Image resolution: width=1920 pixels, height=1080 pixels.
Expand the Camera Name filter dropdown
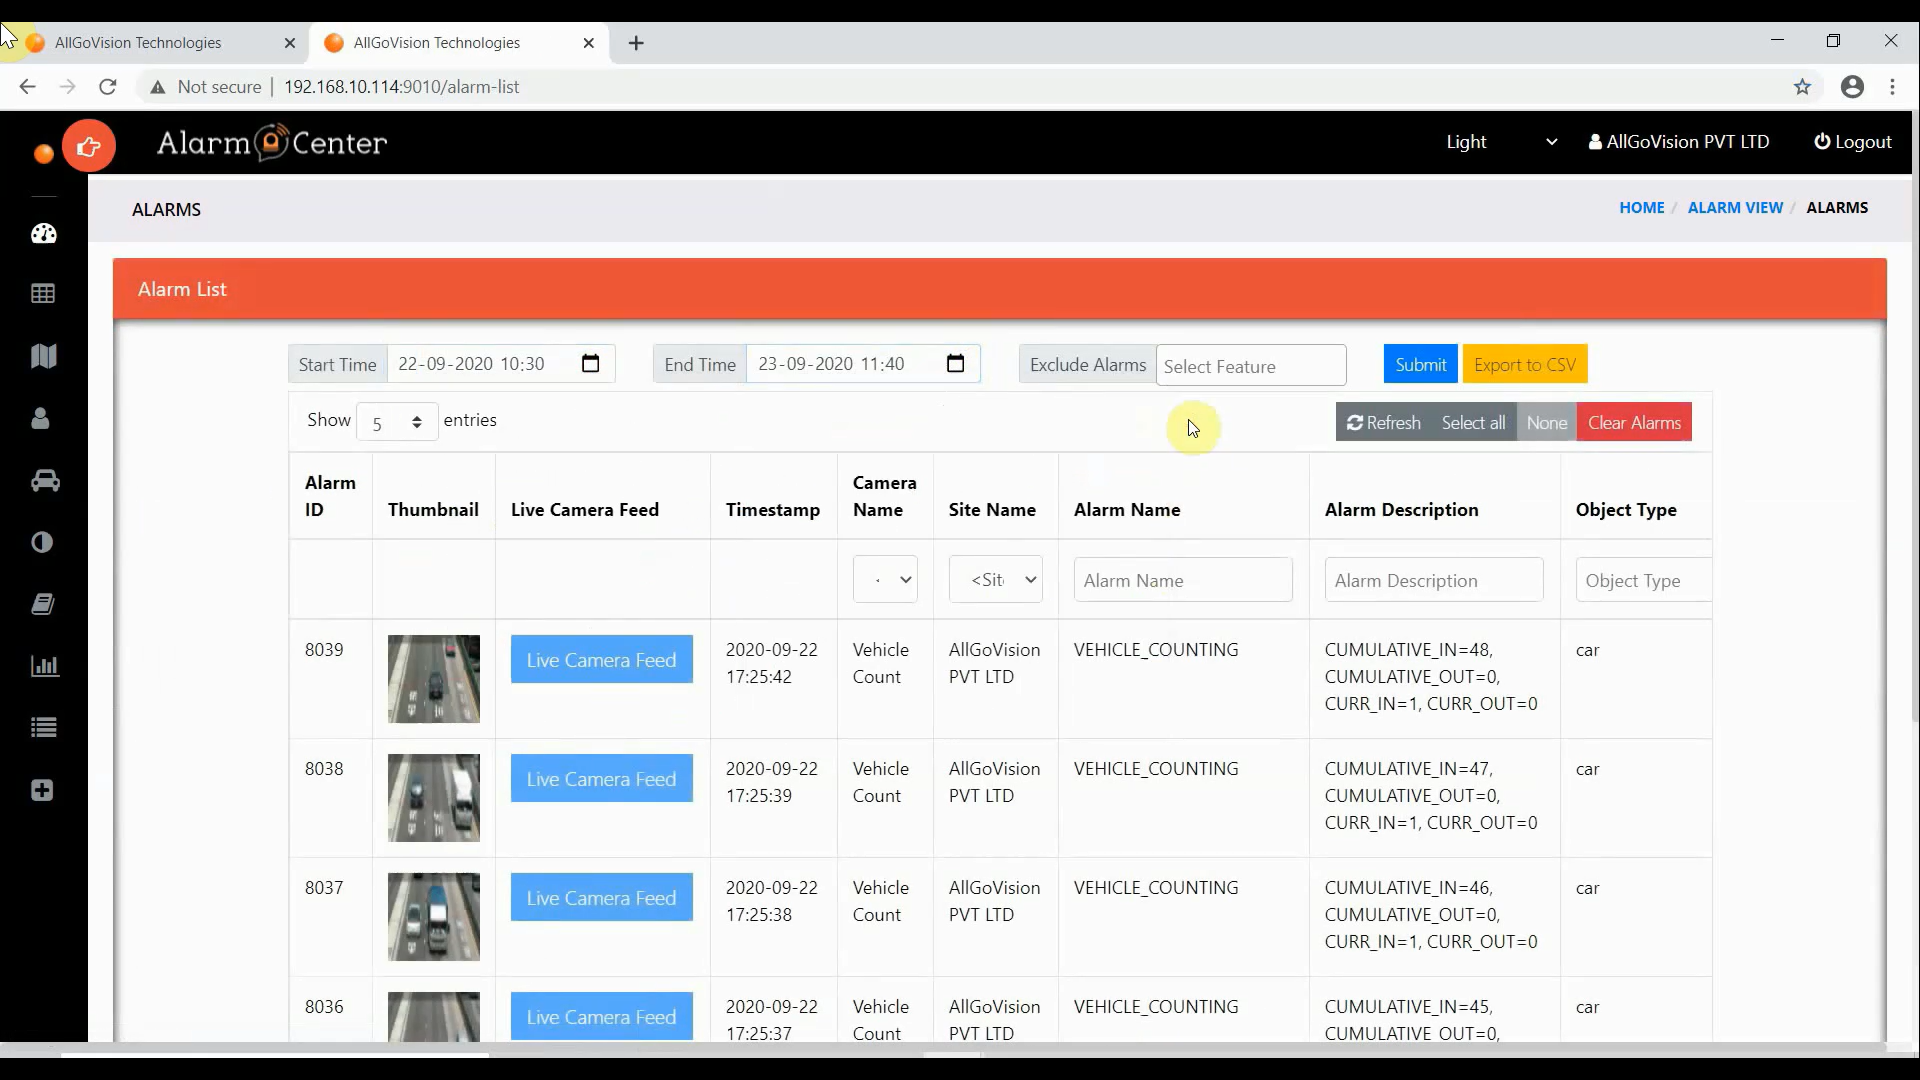[884, 580]
